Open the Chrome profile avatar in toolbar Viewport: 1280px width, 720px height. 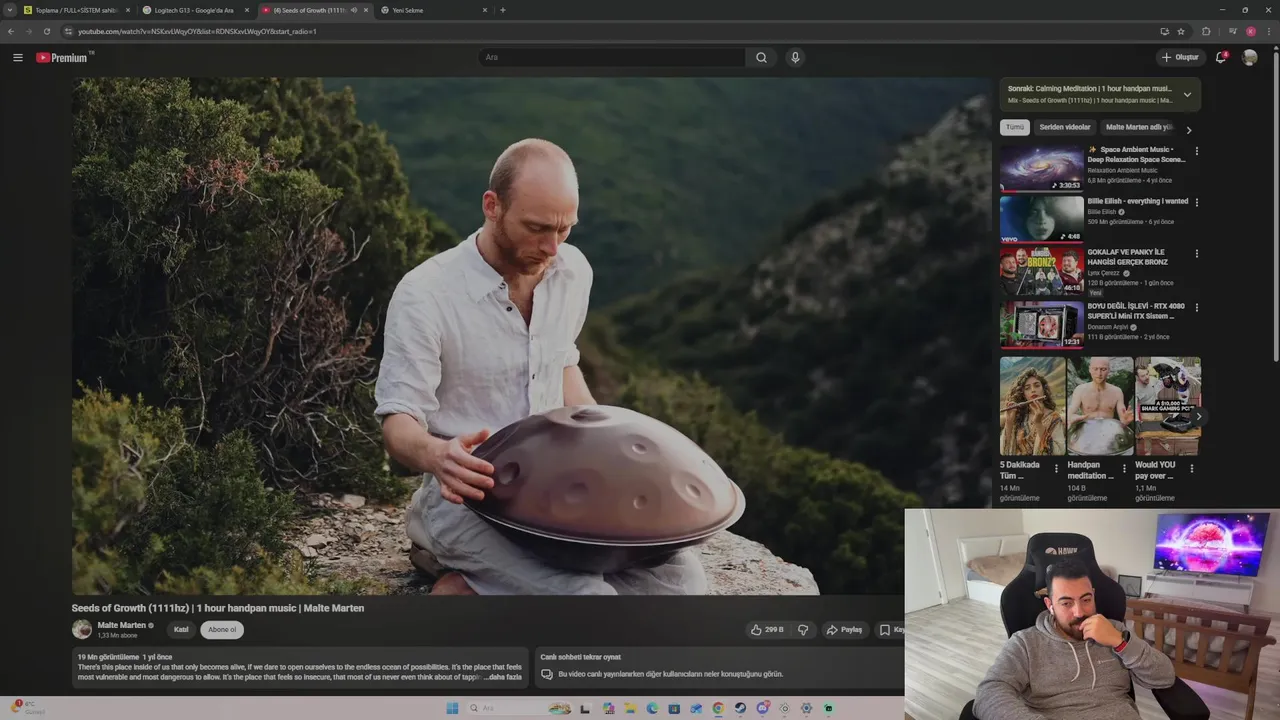(1250, 31)
